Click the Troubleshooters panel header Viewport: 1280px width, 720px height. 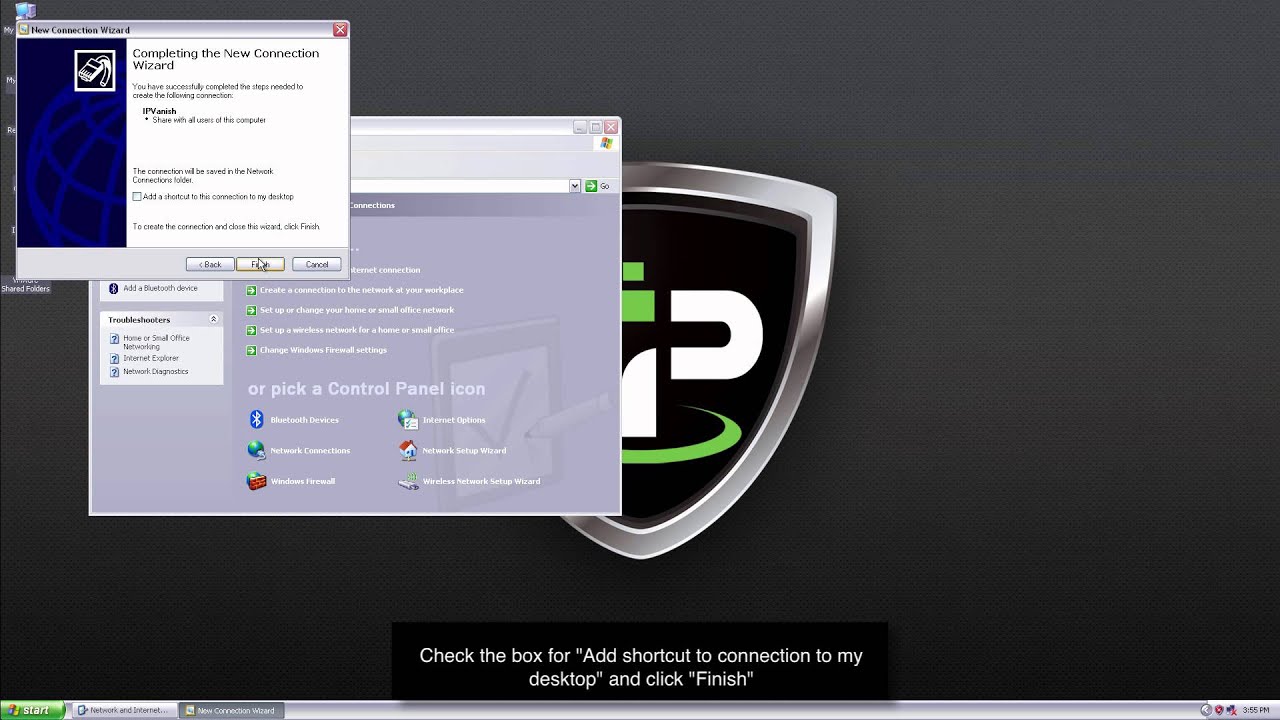tap(161, 320)
